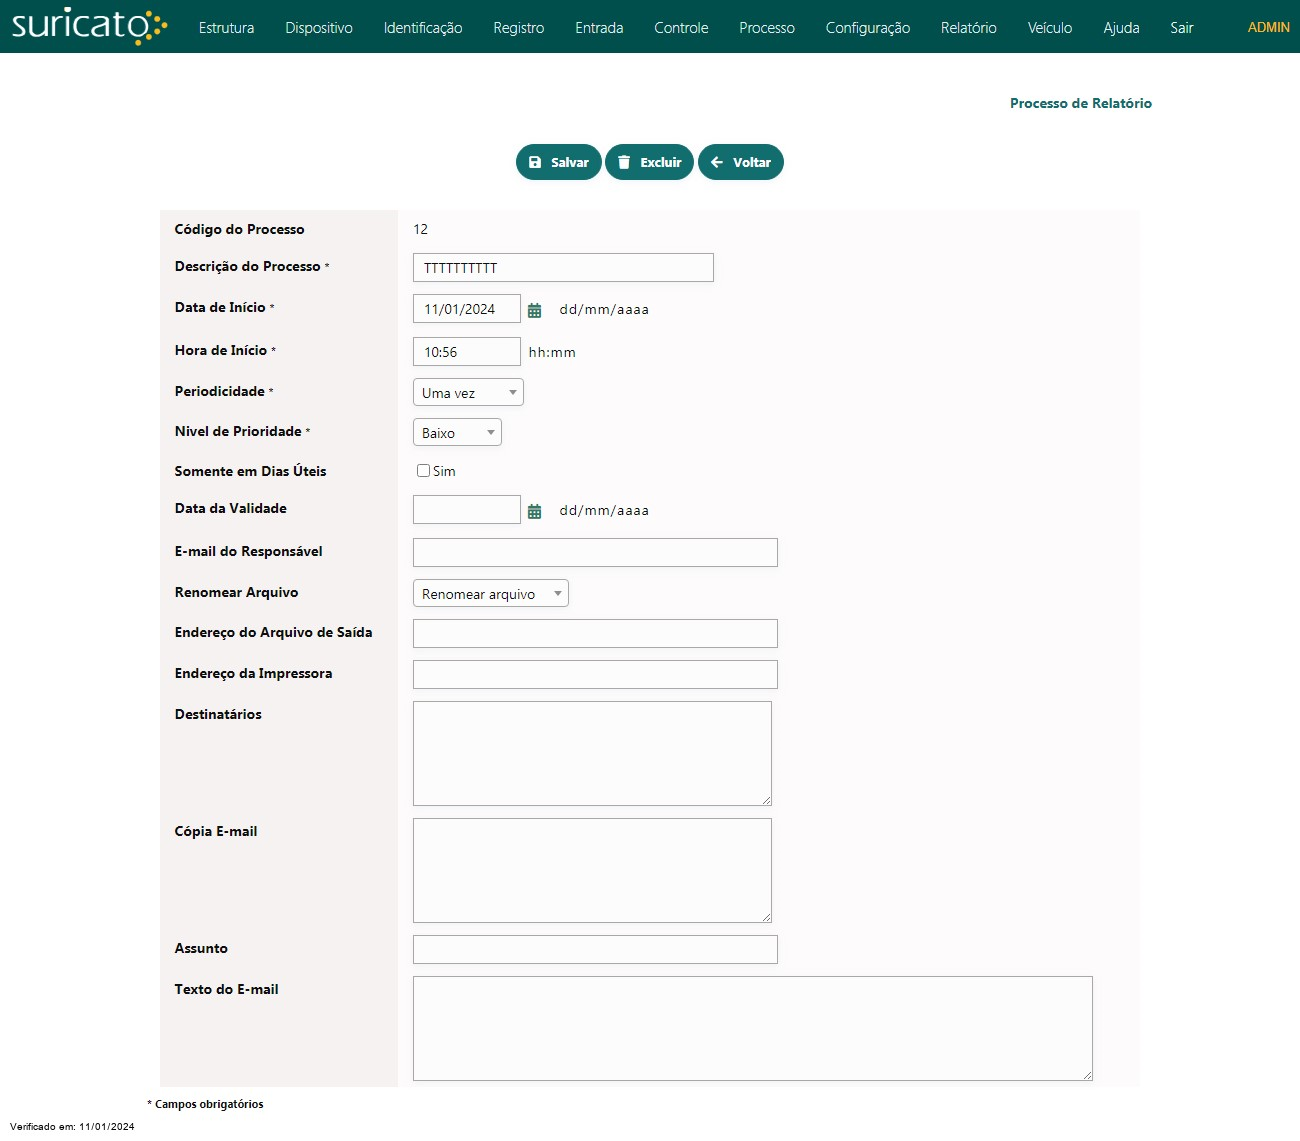The width and height of the screenshot is (1300, 1141).
Task: Open the Relatório menu
Action: 969,28
